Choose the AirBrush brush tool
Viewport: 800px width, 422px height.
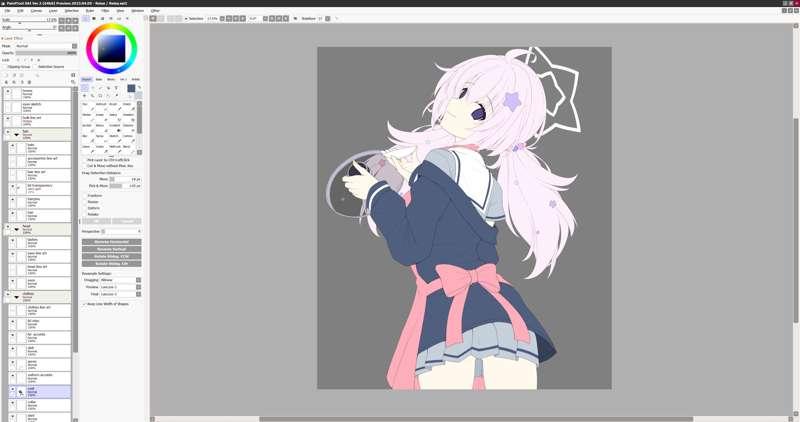coord(102,107)
